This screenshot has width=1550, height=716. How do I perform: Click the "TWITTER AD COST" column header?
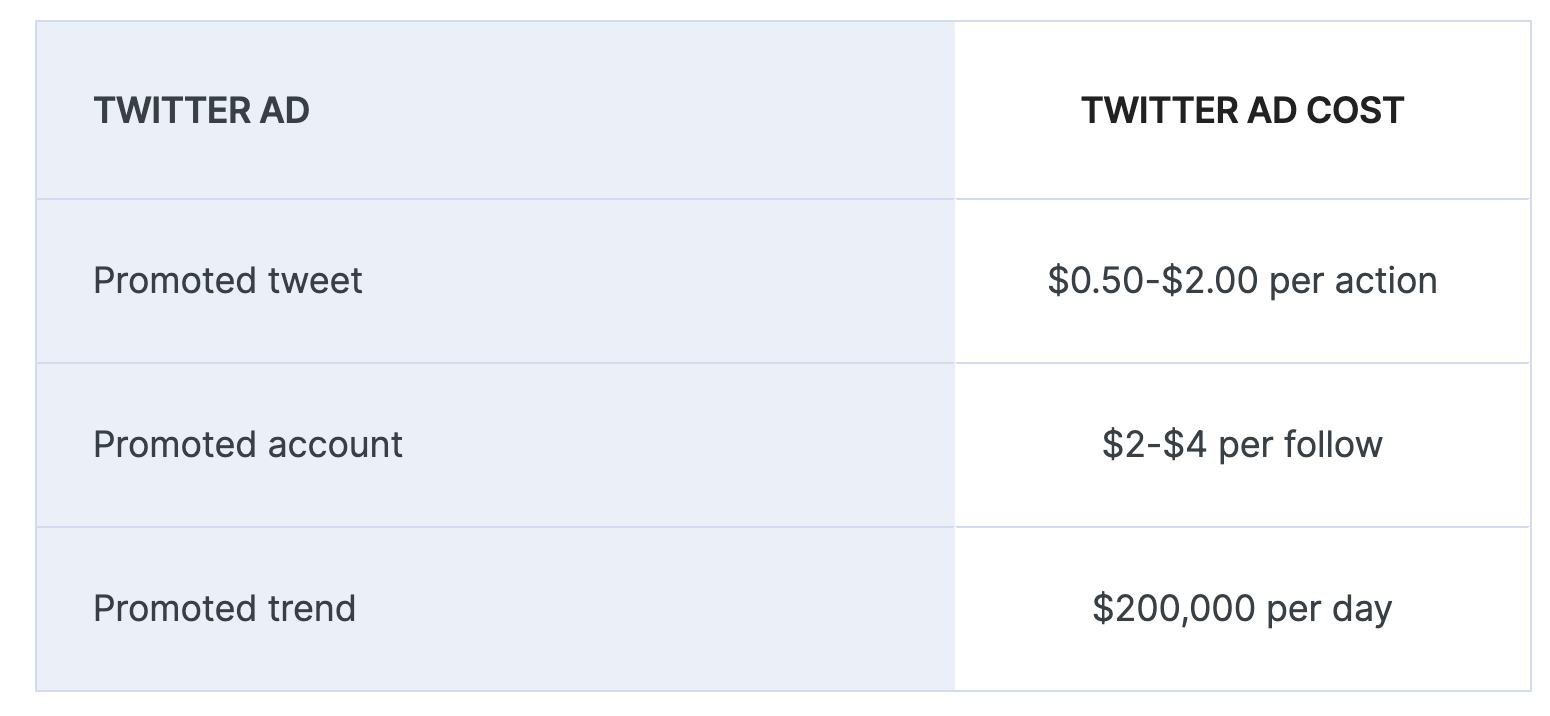[x=1242, y=110]
